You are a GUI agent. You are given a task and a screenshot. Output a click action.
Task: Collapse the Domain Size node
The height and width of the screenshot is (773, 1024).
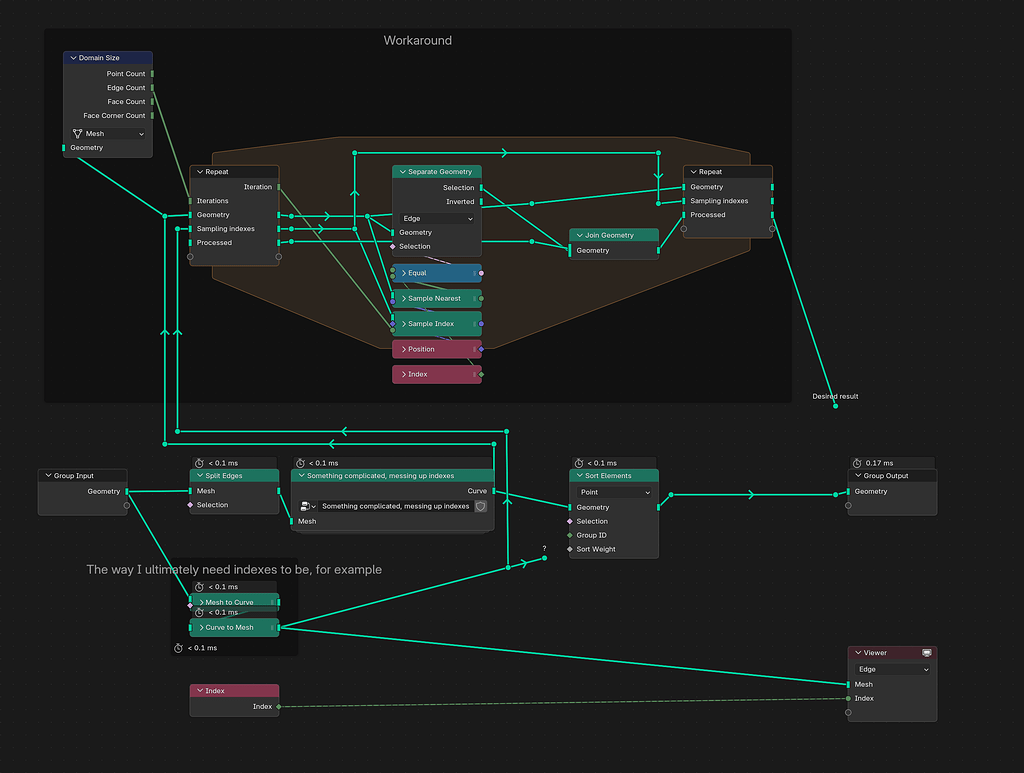73,58
